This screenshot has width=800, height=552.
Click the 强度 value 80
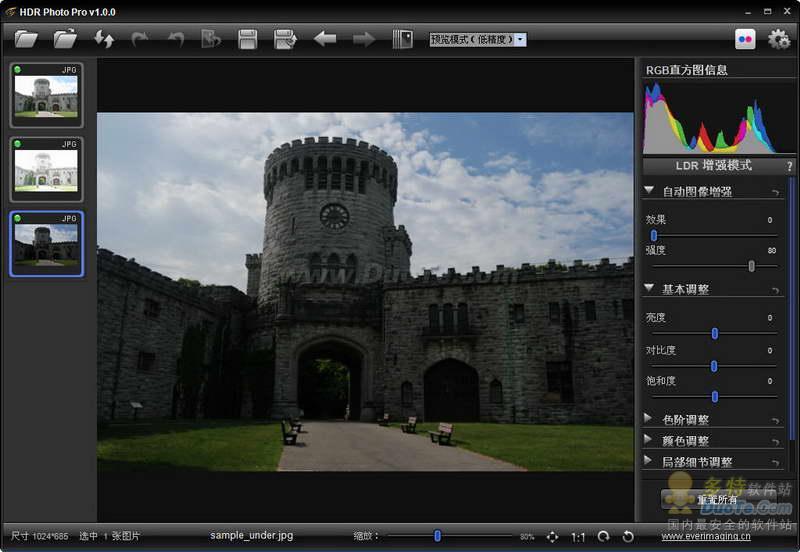tap(771, 250)
